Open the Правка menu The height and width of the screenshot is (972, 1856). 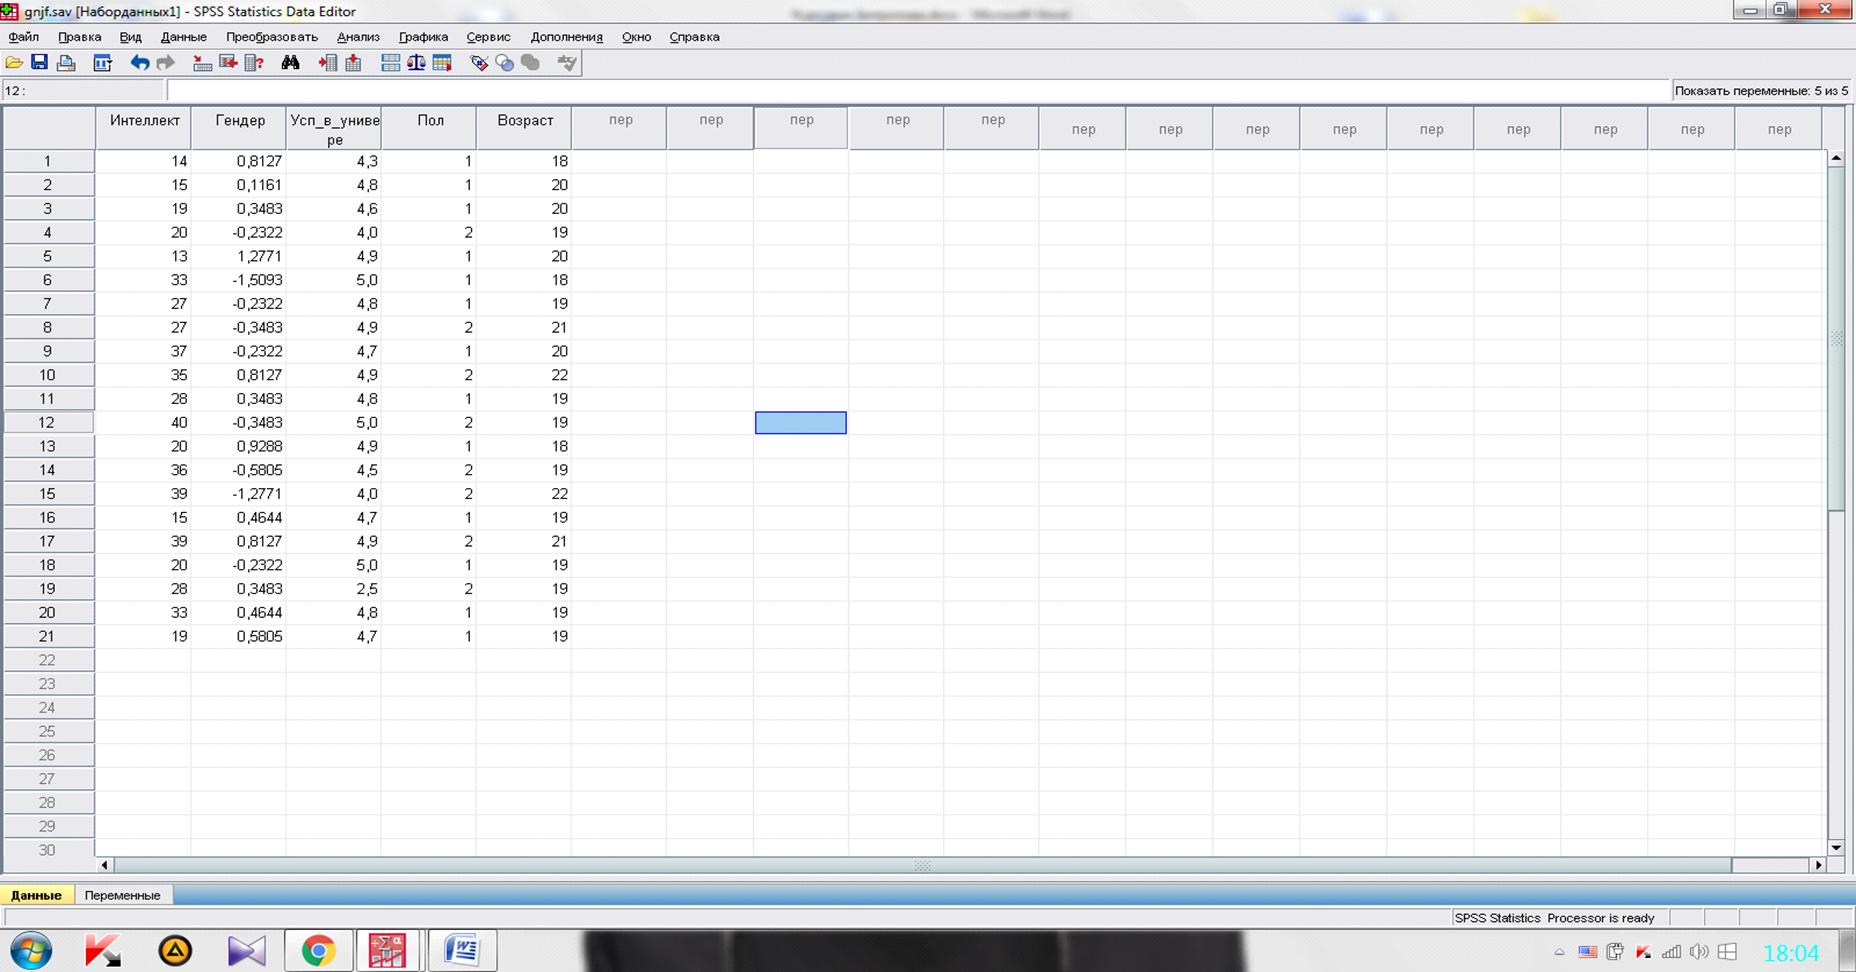(x=80, y=37)
